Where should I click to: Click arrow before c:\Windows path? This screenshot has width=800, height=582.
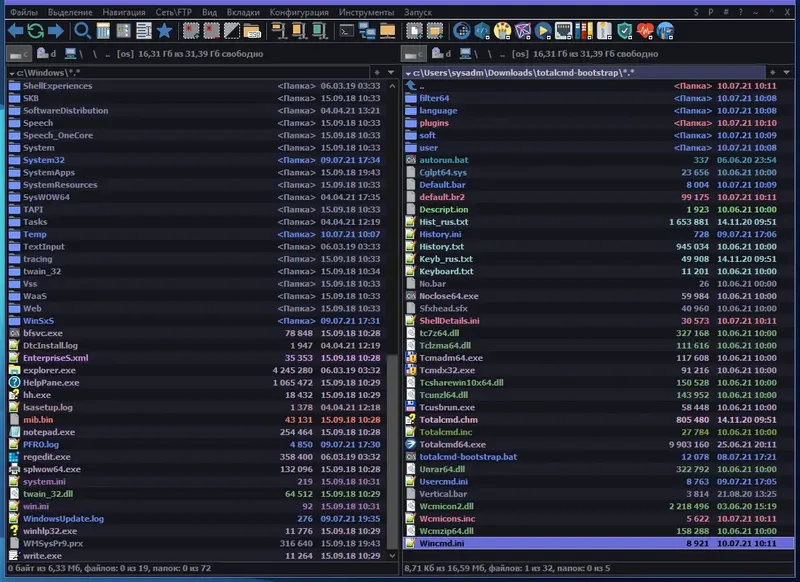pyautogui.click(x=12, y=73)
